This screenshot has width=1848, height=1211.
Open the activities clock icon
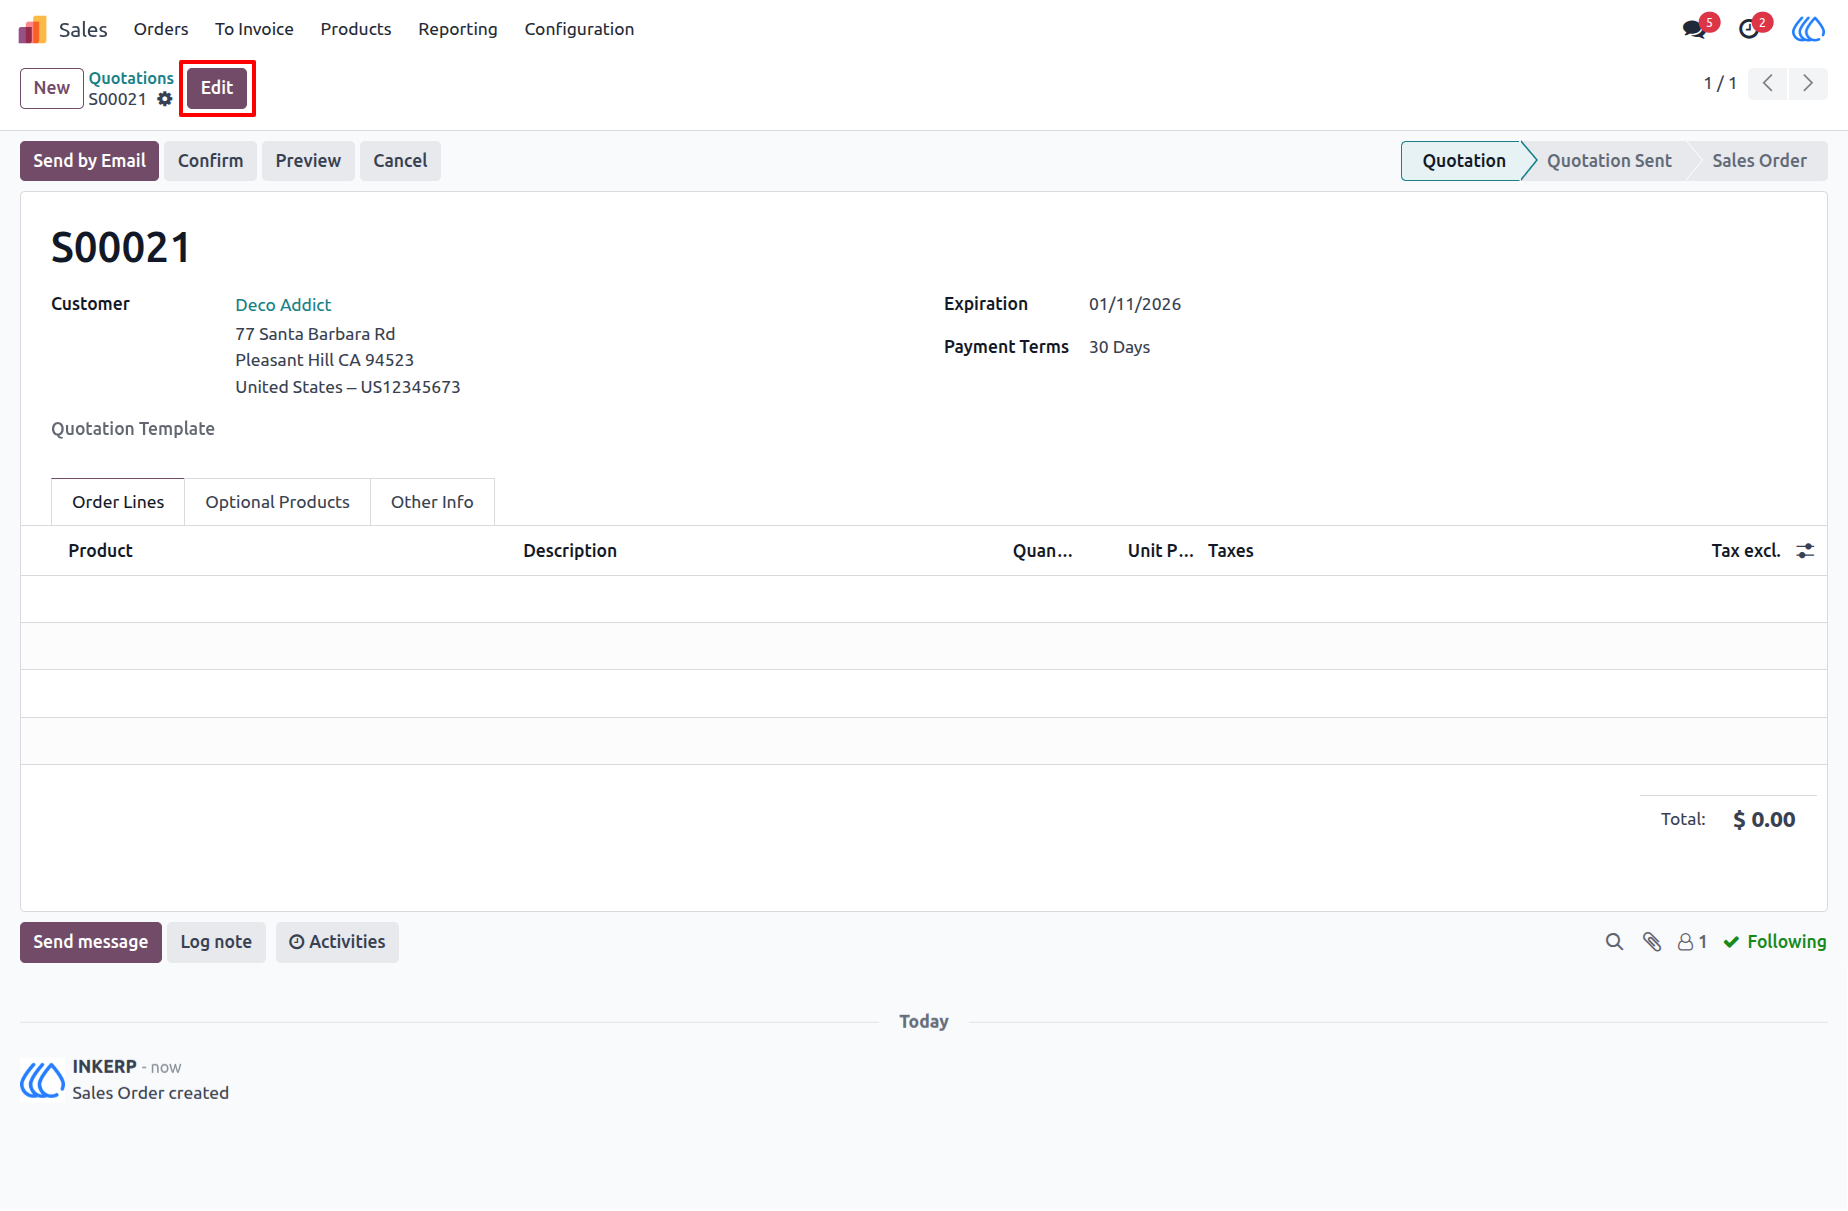1749,29
